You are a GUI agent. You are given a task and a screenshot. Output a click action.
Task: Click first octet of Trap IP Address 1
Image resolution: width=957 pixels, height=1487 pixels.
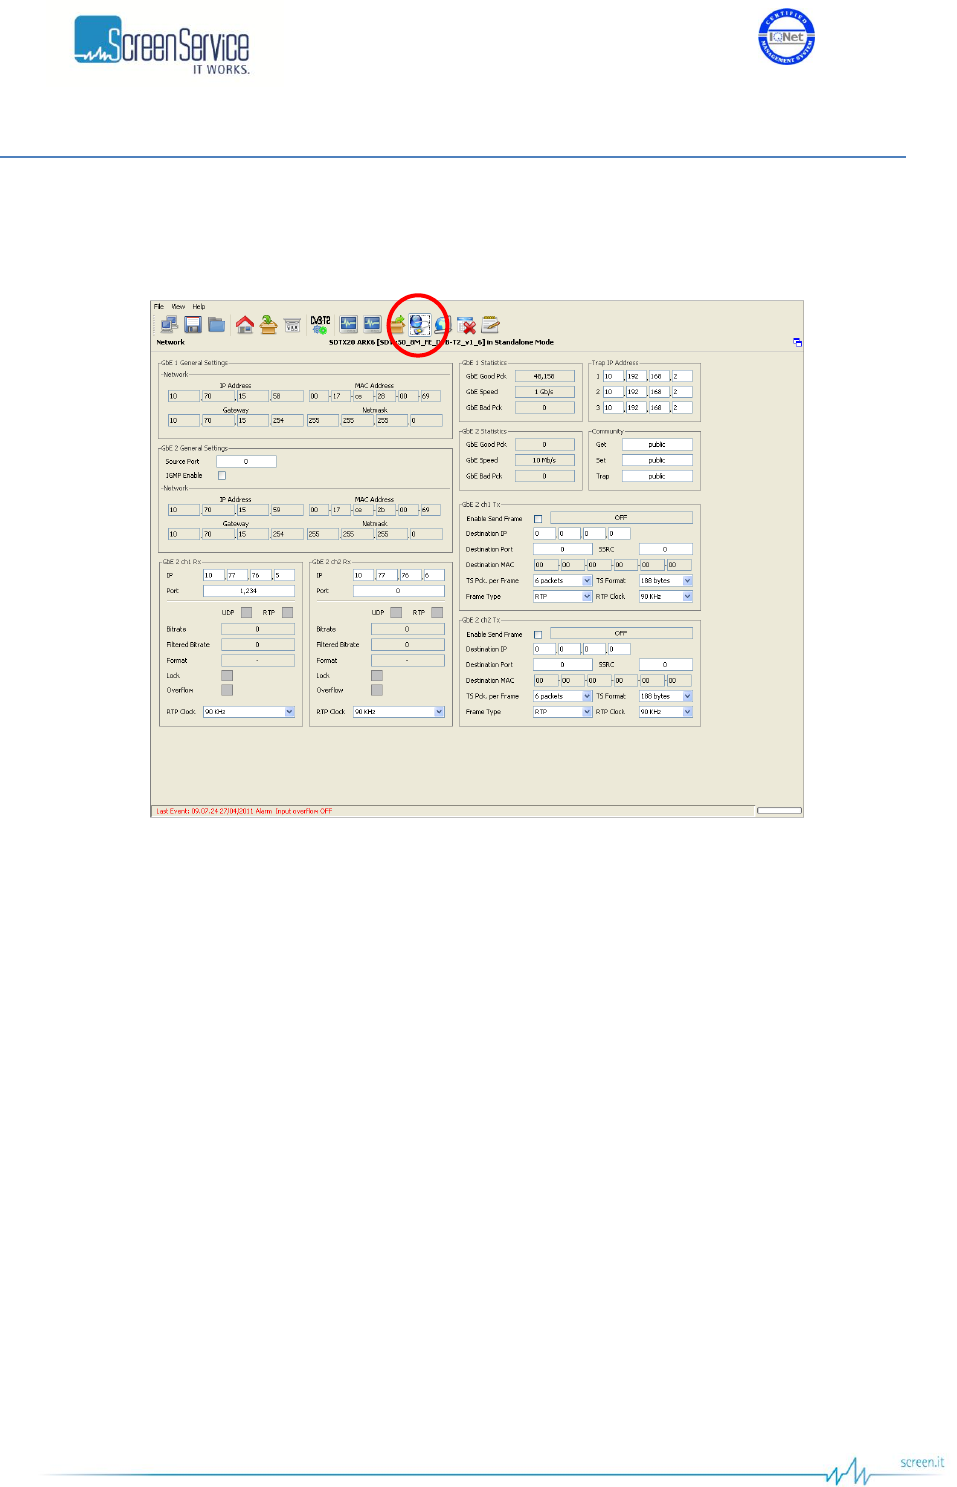(613, 377)
